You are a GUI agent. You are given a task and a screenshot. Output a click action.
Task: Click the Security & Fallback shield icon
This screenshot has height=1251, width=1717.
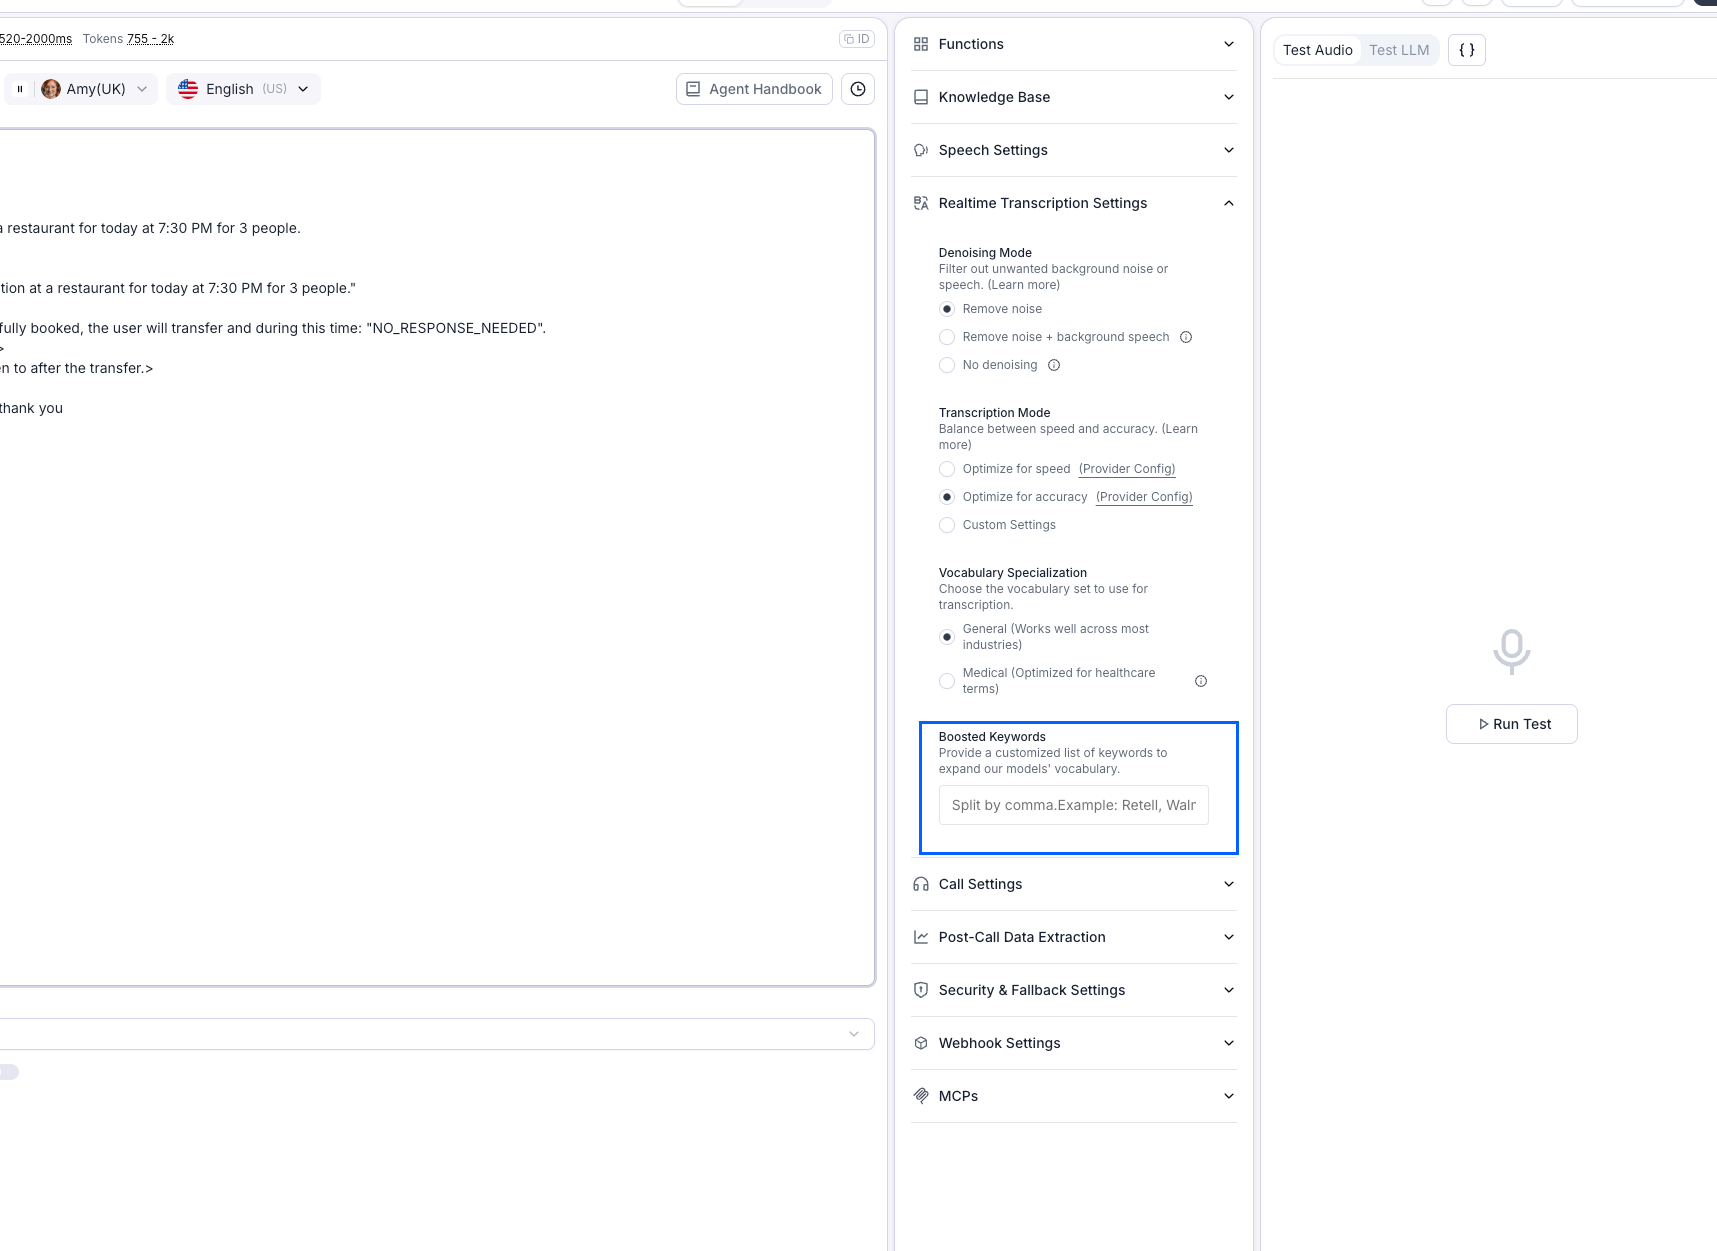click(921, 990)
